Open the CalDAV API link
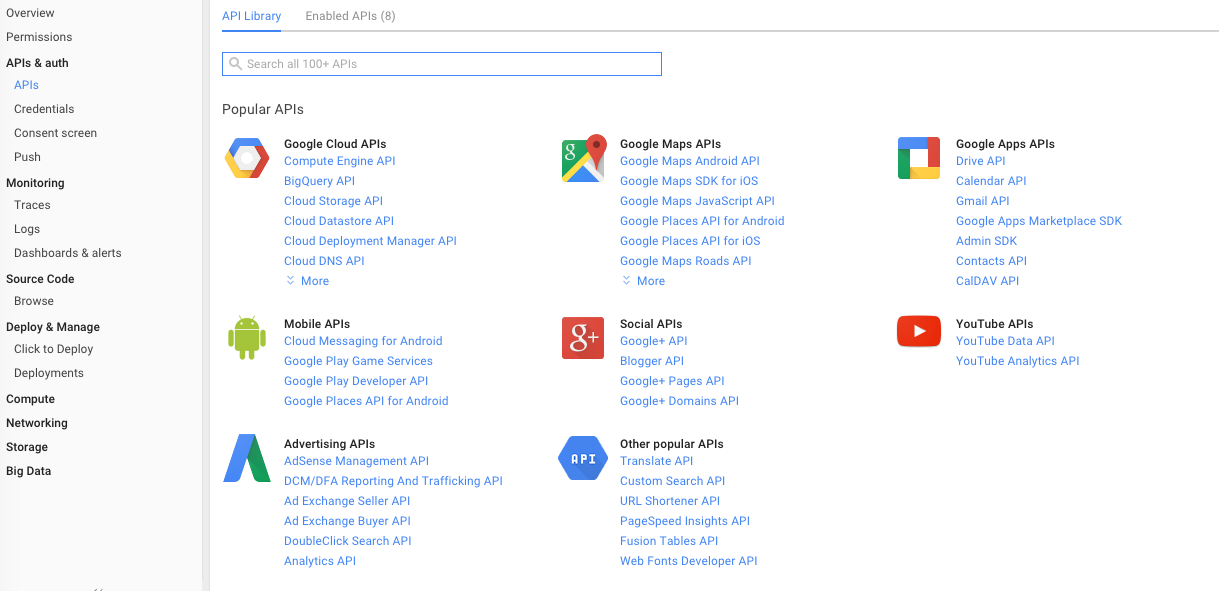1219x591 pixels. click(987, 281)
